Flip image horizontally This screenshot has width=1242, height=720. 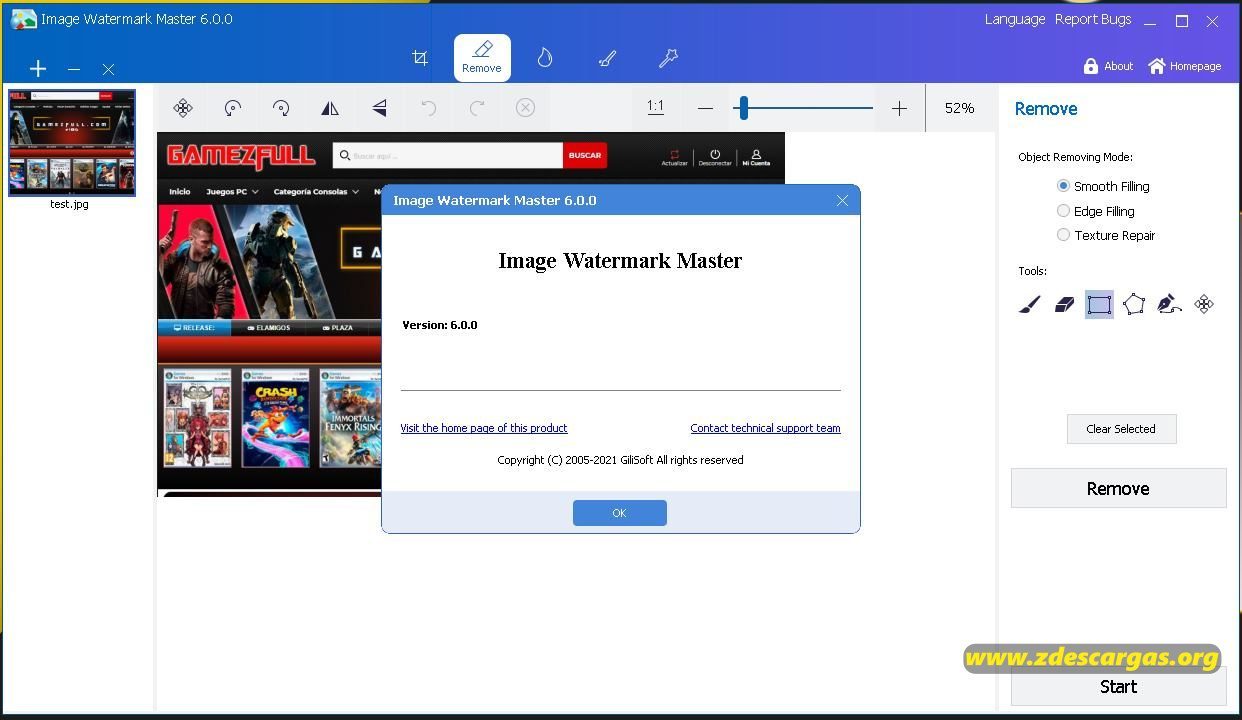pos(330,108)
